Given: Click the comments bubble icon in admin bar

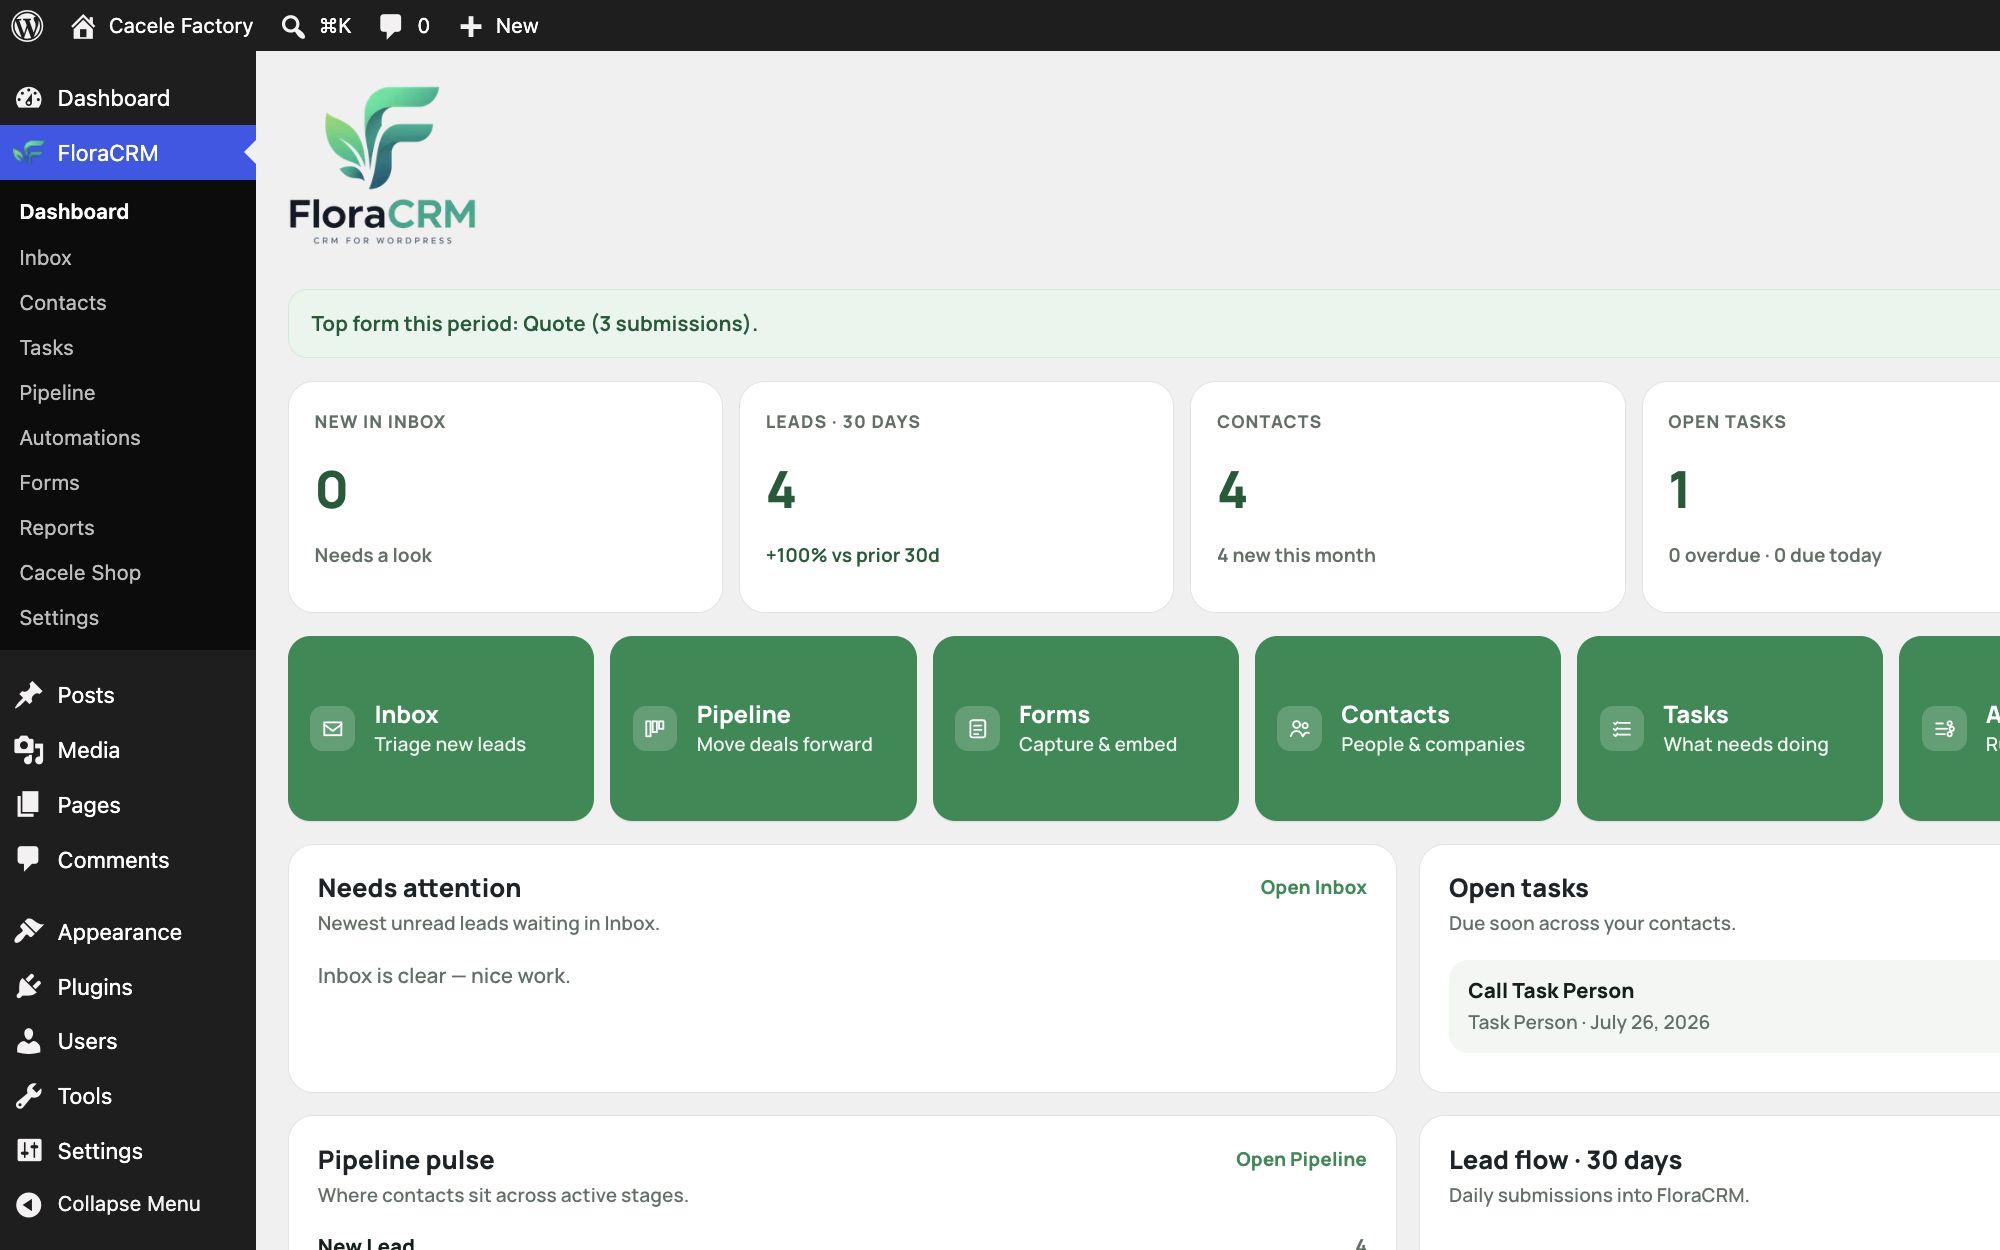Looking at the screenshot, I should pyautogui.click(x=391, y=26).
